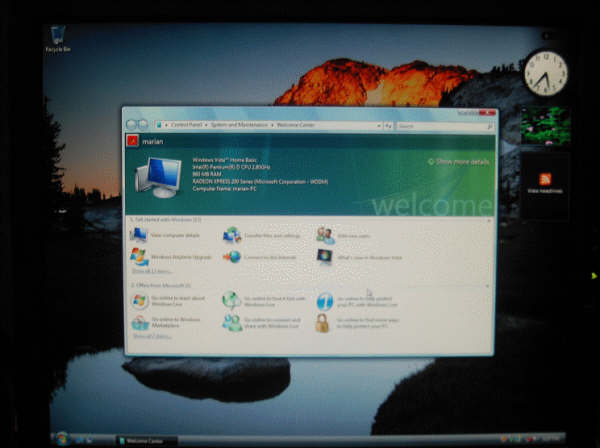
Task: Click Show all 7 items link
Action: point(152,336)
